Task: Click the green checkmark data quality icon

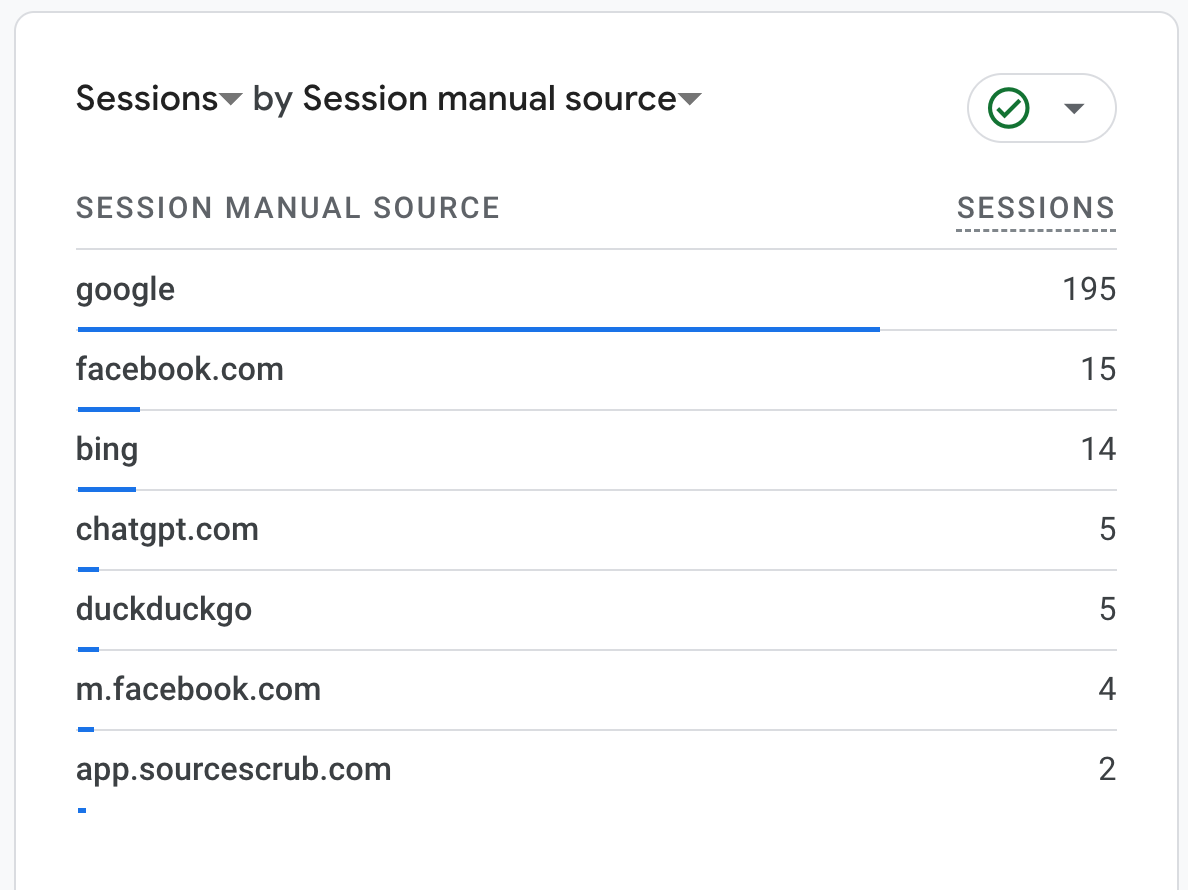Action: coord(1008,108)
